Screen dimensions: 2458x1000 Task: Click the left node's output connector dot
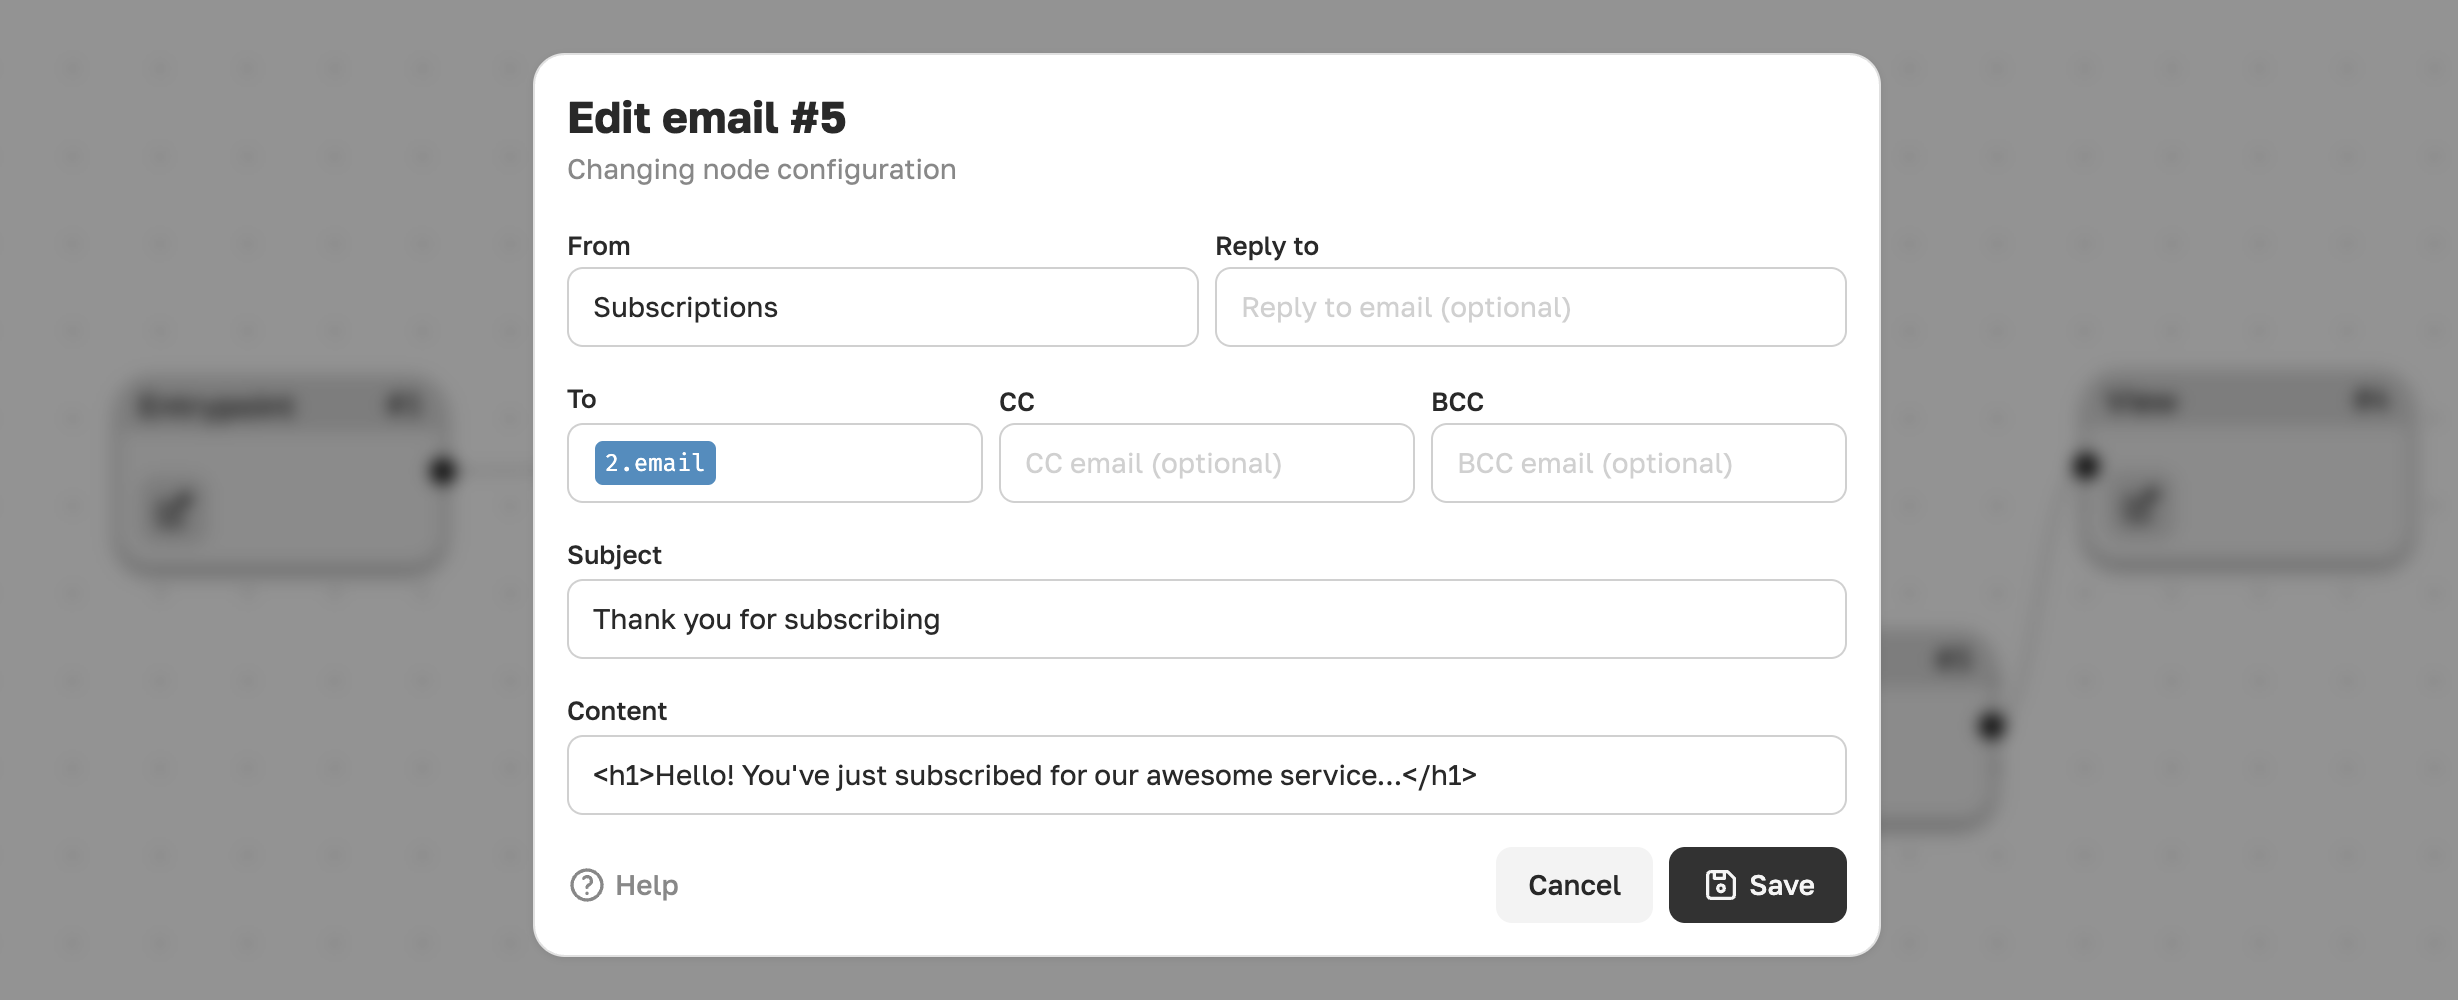point(442,470)
